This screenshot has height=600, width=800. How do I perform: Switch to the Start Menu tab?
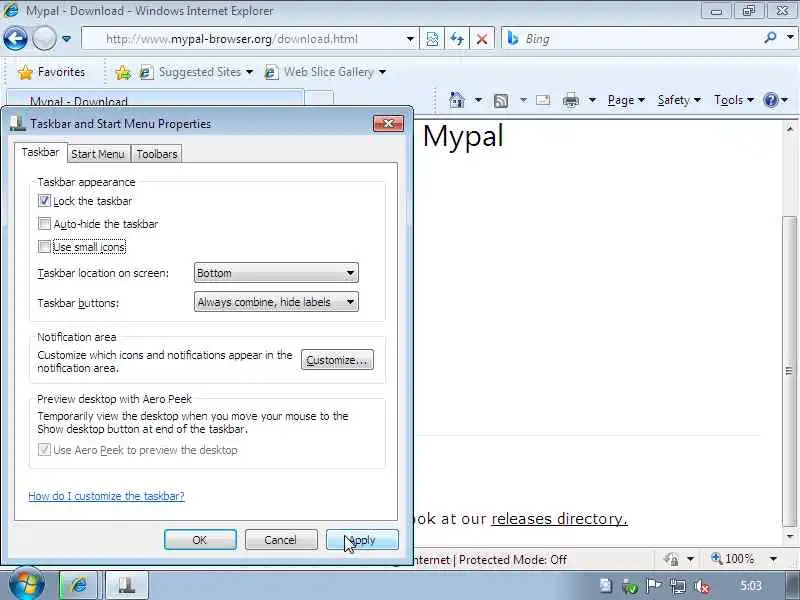98,154
